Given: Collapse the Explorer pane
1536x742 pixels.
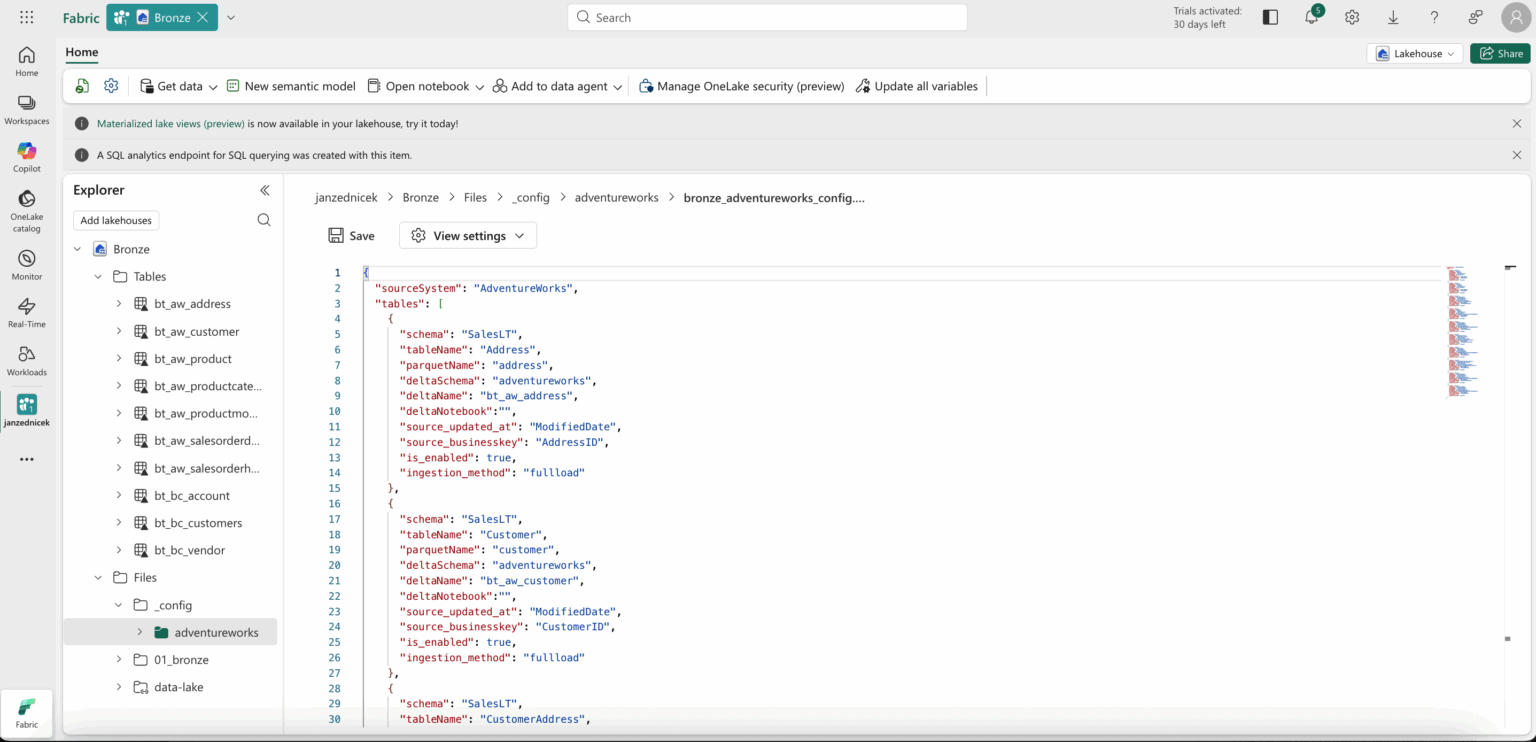Looking at the screenshot, I should tap(265, 190).
